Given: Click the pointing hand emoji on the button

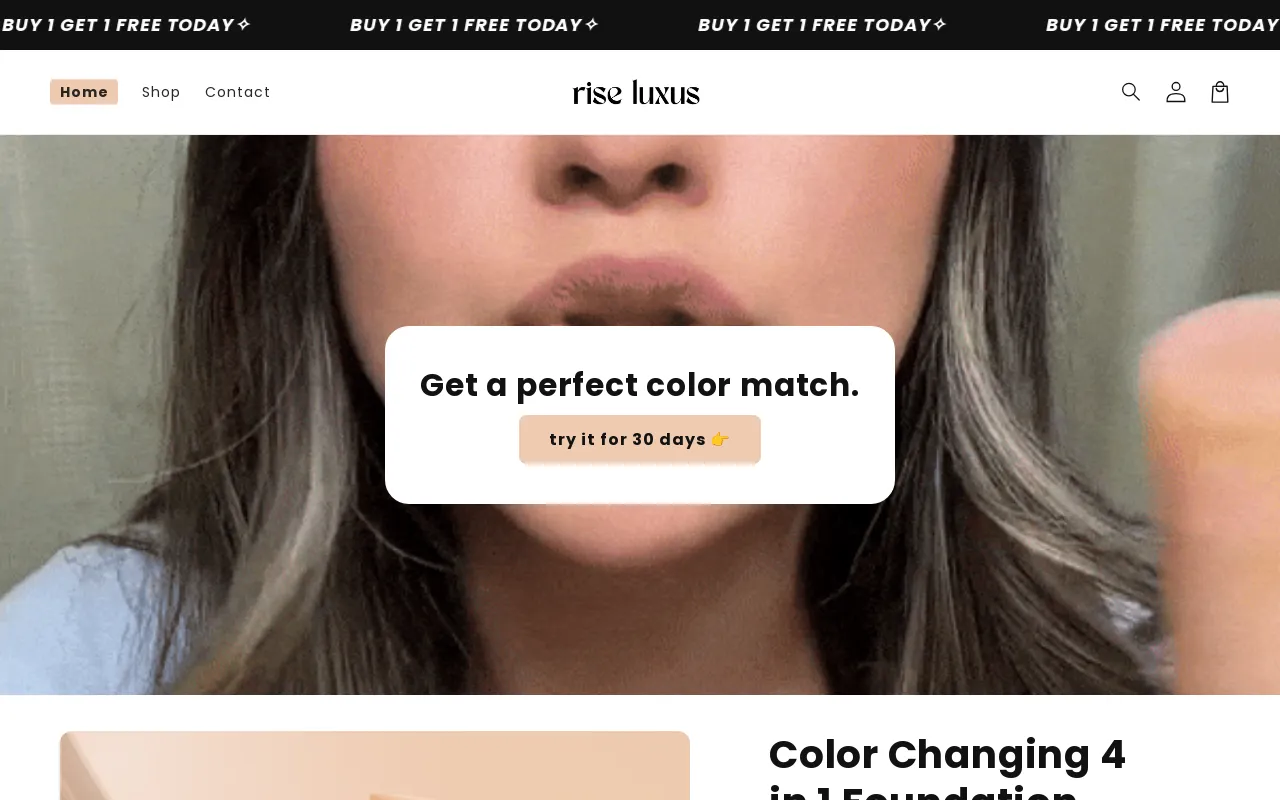Looking at the screenshot, I should pyautogui.click(x=720, y=439).
